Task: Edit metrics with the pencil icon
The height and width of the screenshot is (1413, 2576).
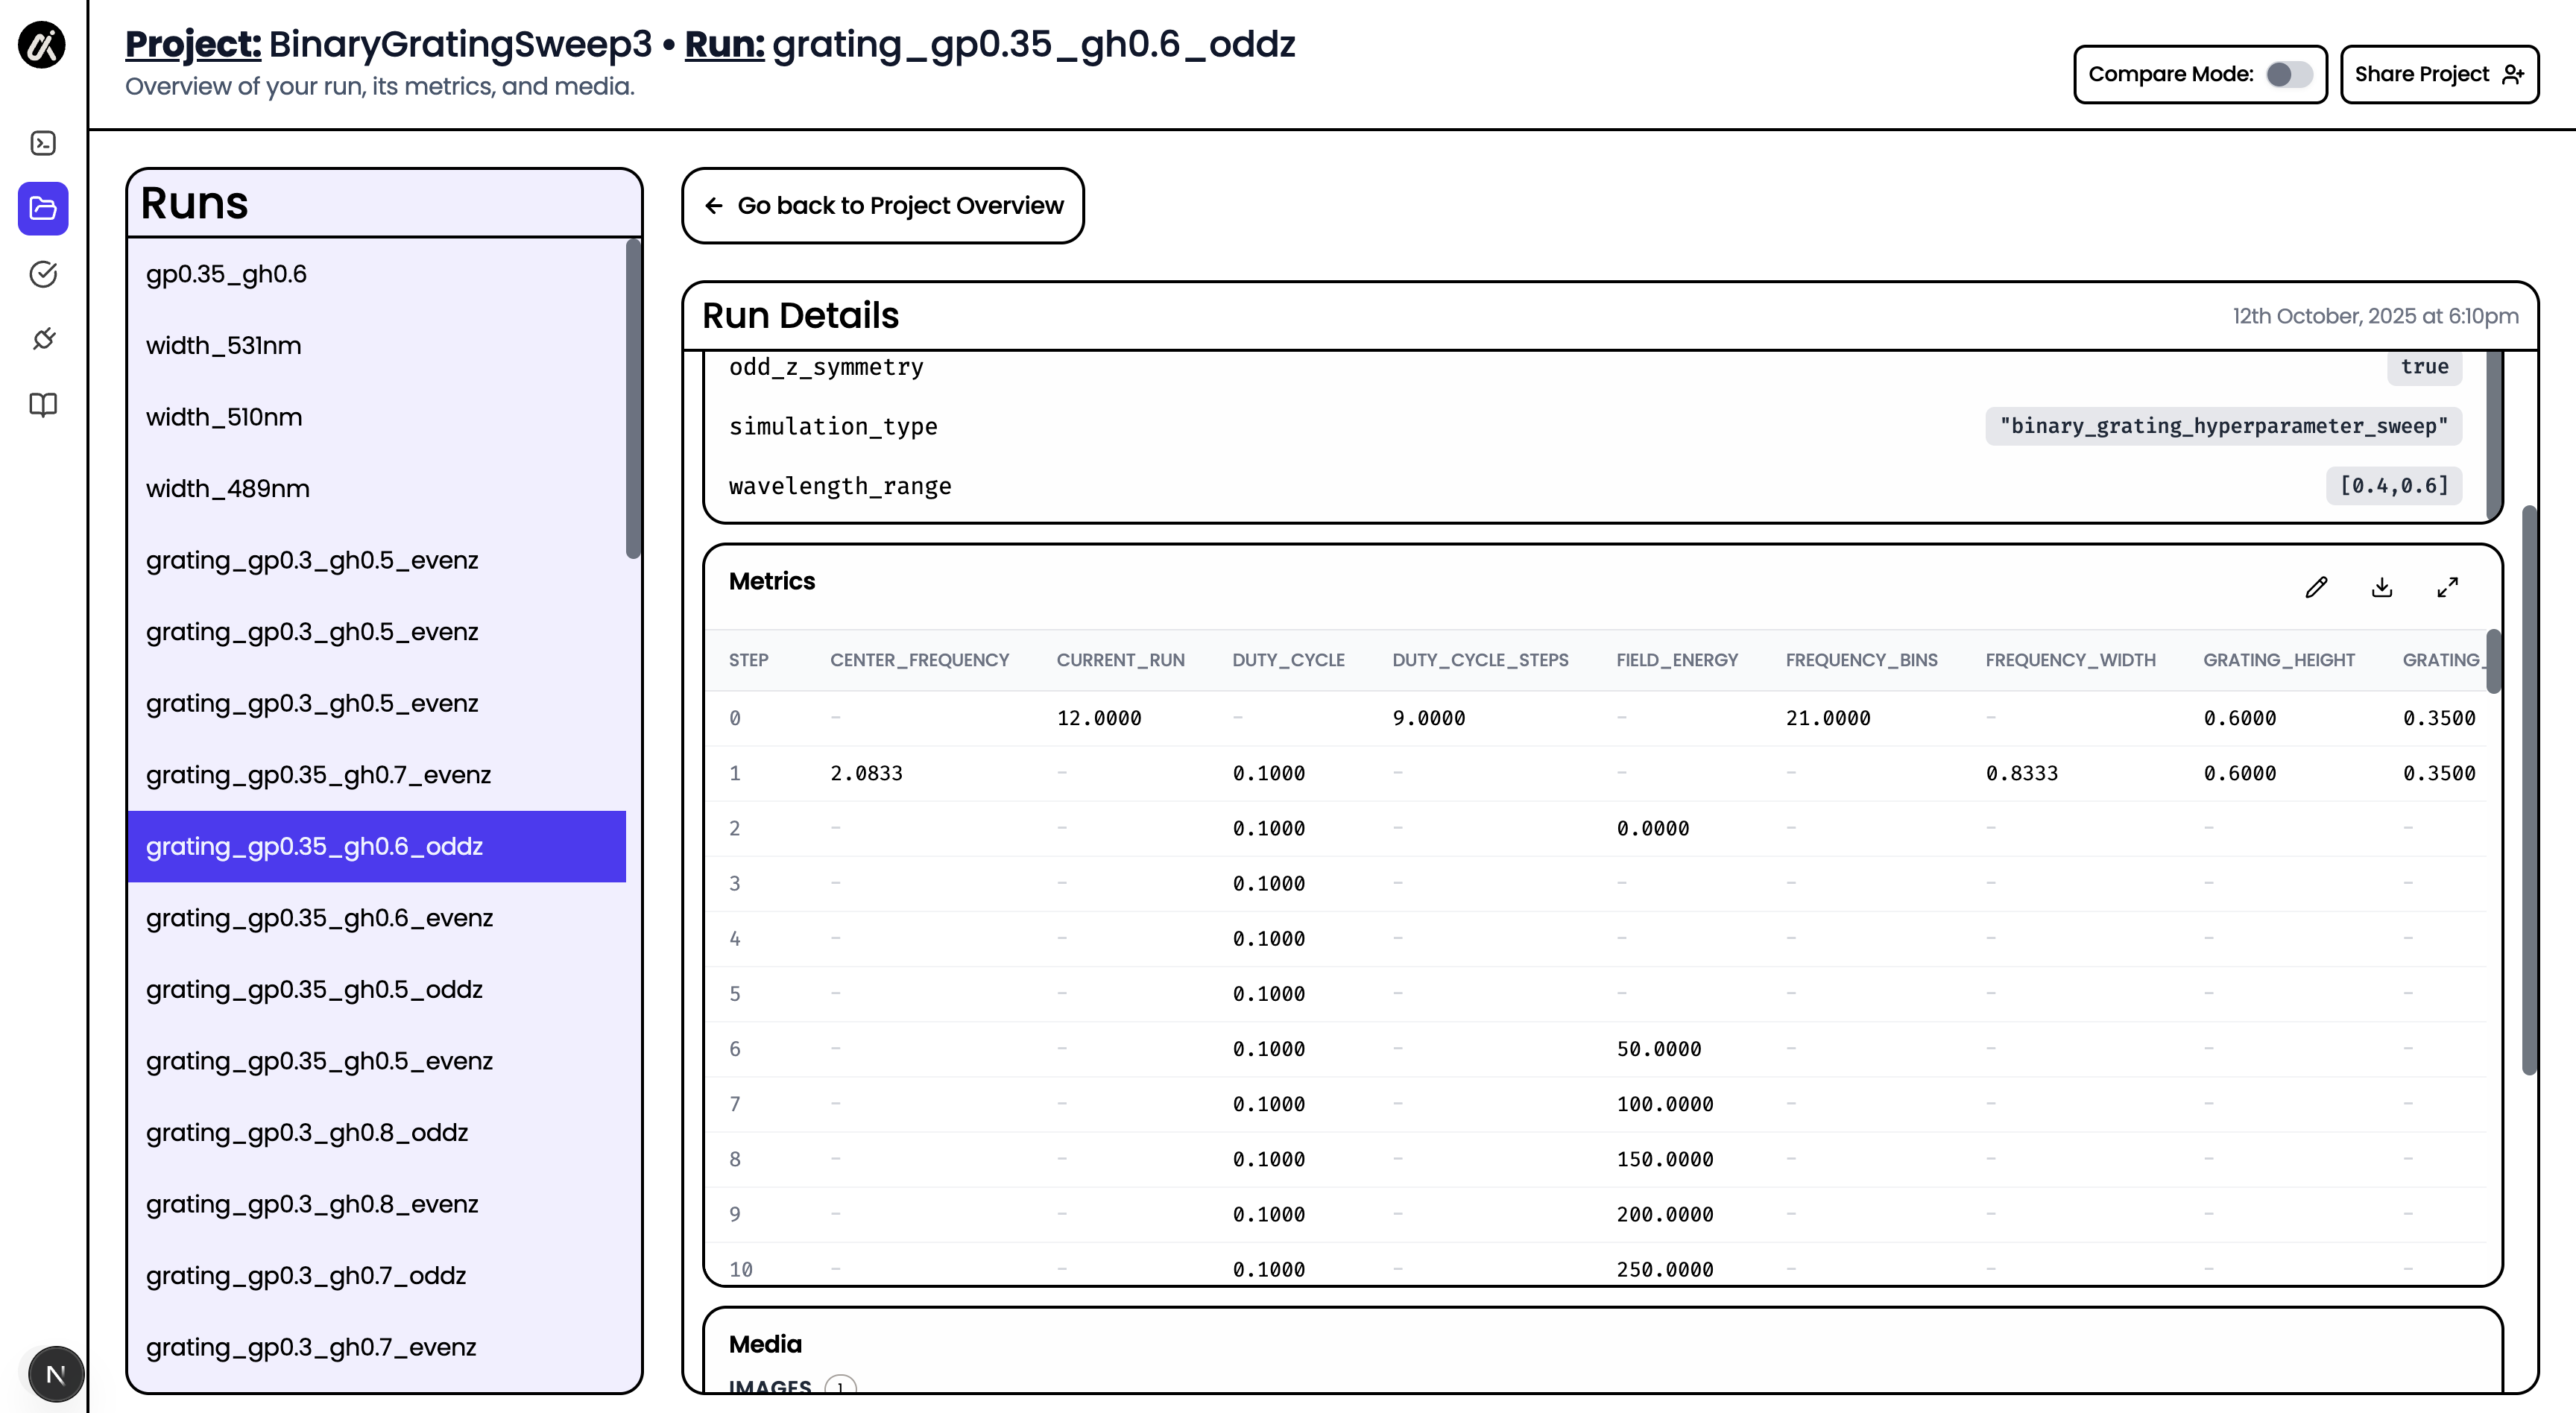Action: click(x=2316, y=587)
